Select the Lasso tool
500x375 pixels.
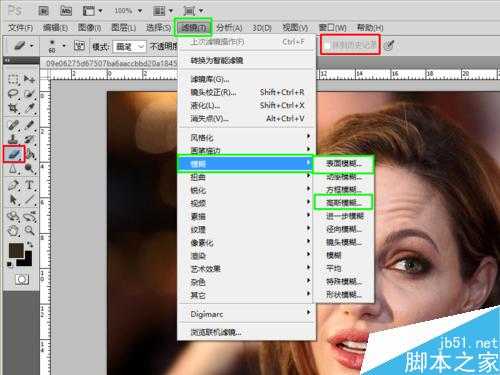coord(13,94)
